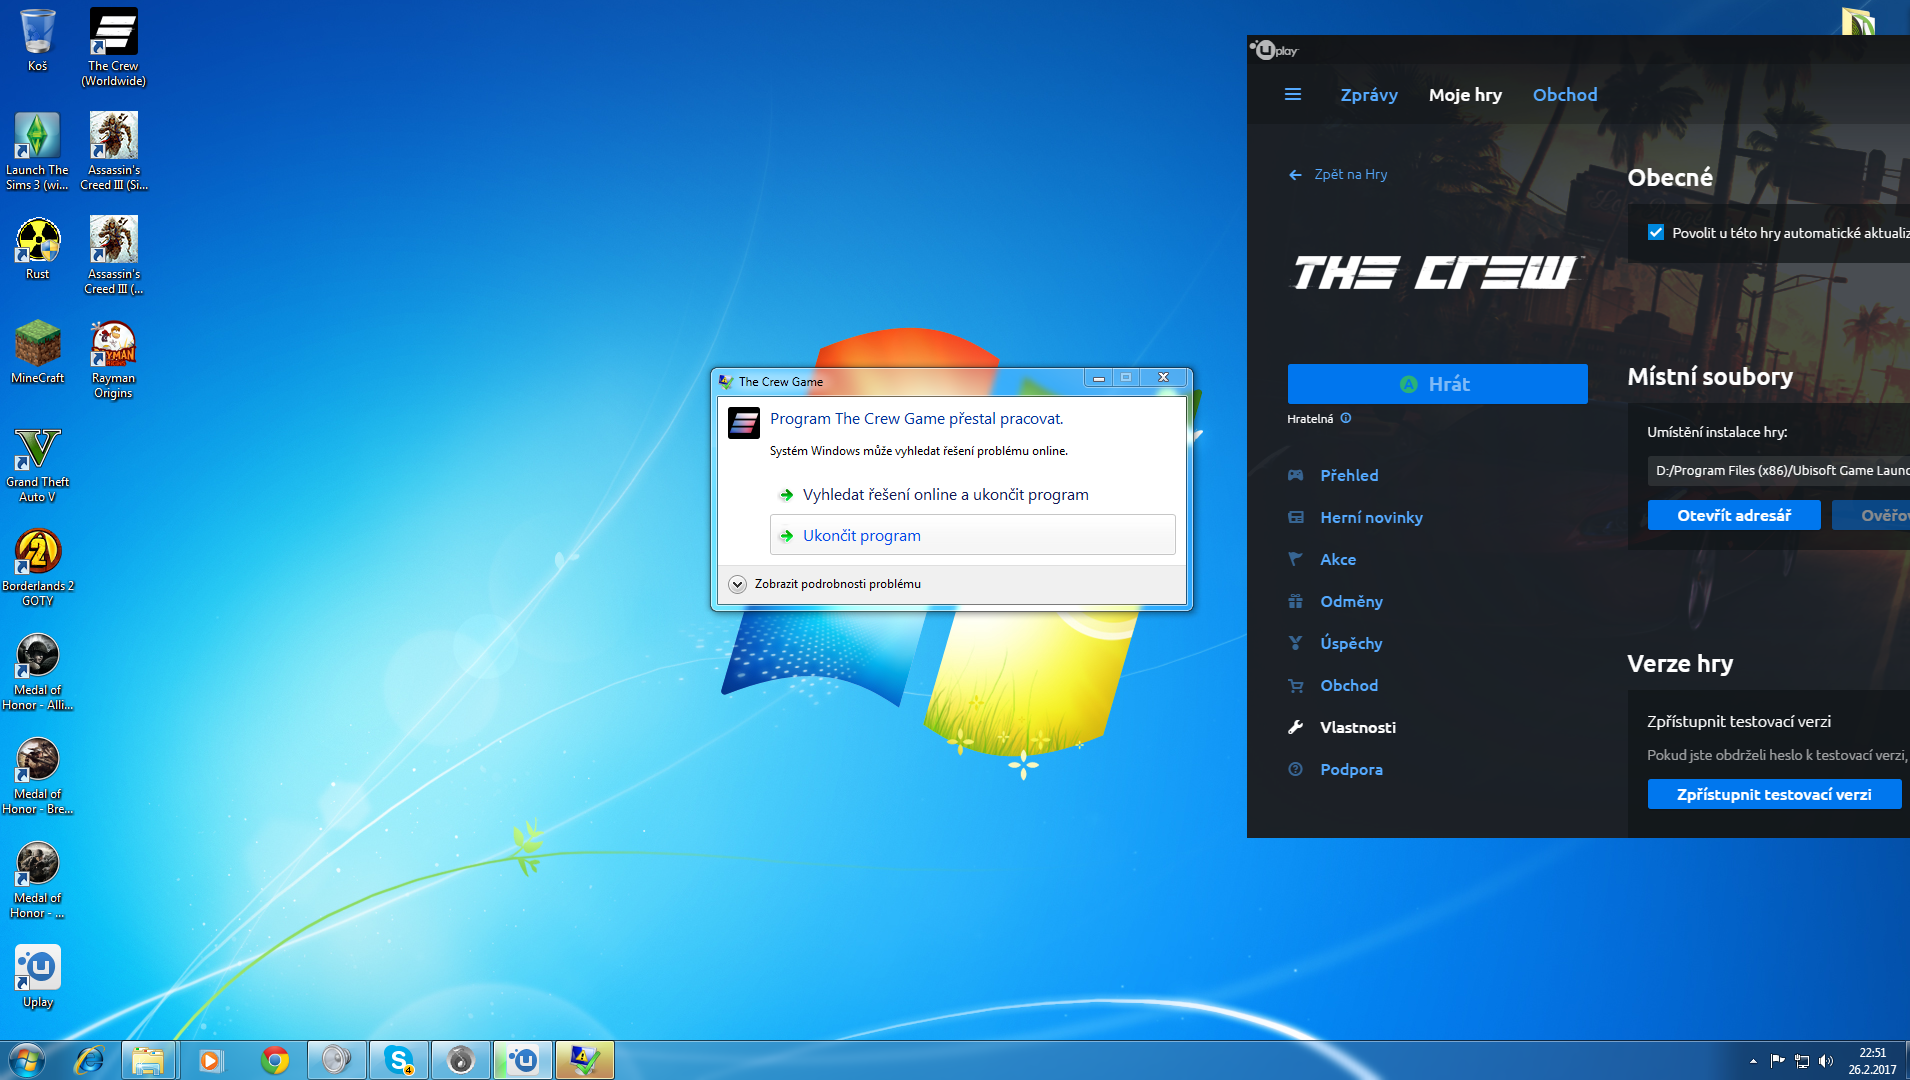Click the network icon in the system tray
The image size is (1910, 1080).
click(1802, 1061)
